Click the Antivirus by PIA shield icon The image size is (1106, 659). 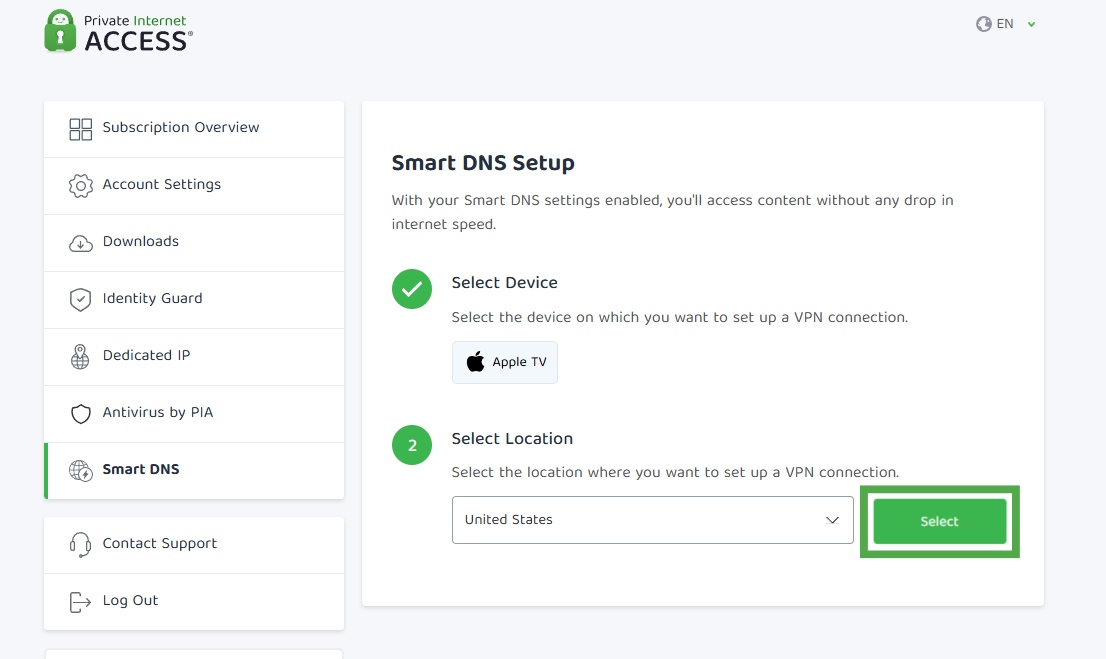coord(80,413)
